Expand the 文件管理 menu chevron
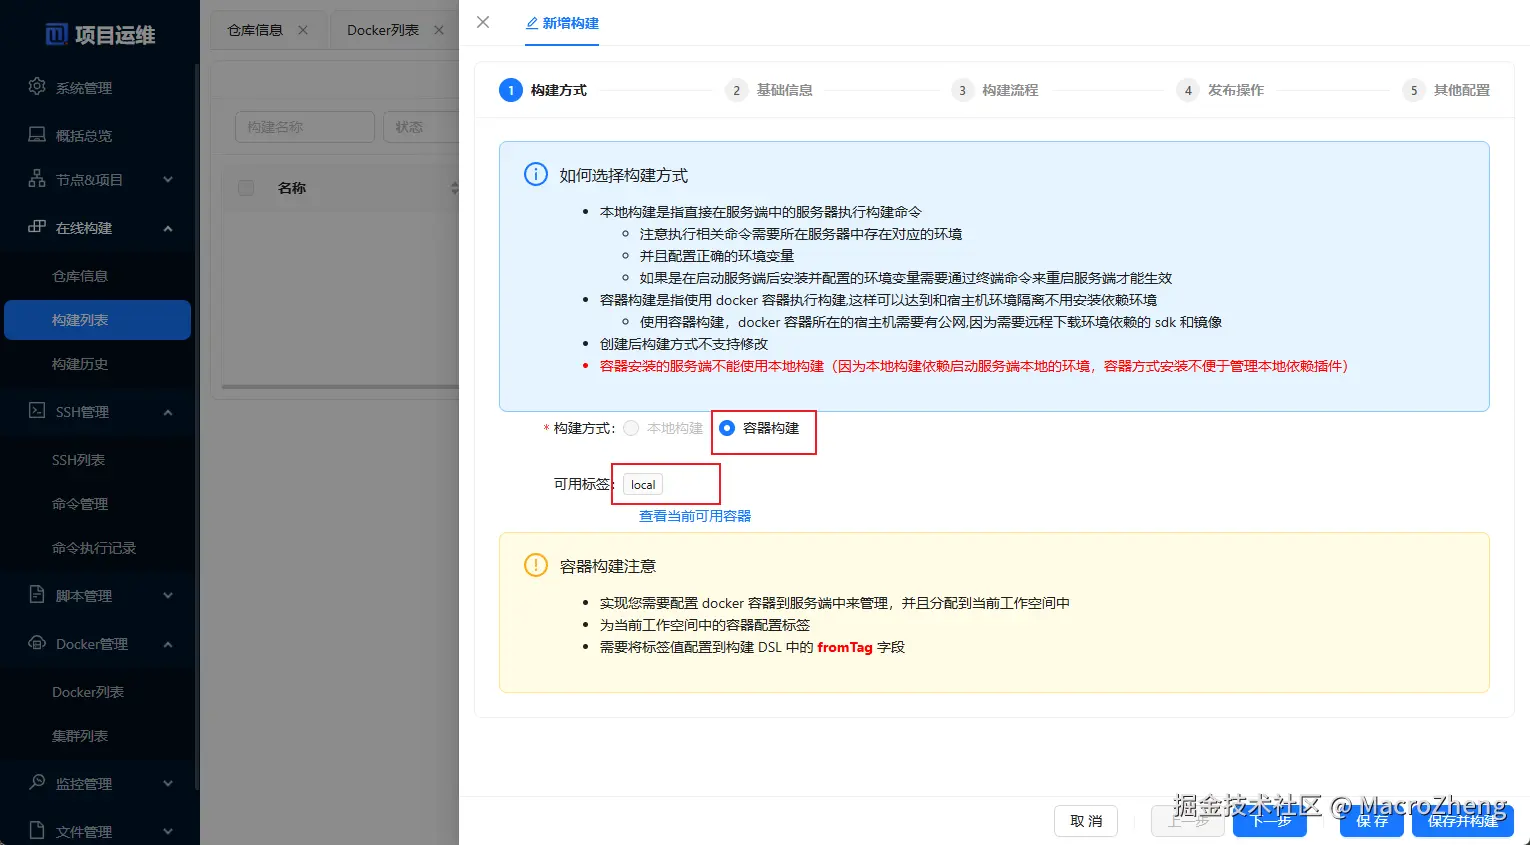 (x=168, y=832)
